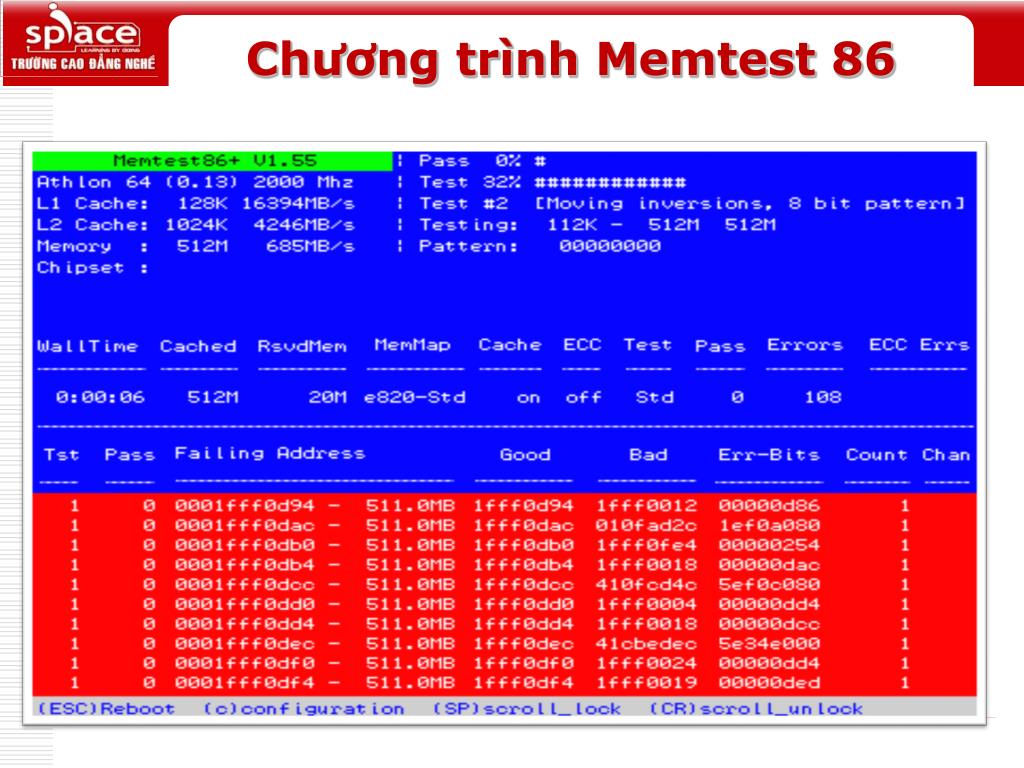Click the Tst table header
This screenshot has height=768, width=1024.
61,455
